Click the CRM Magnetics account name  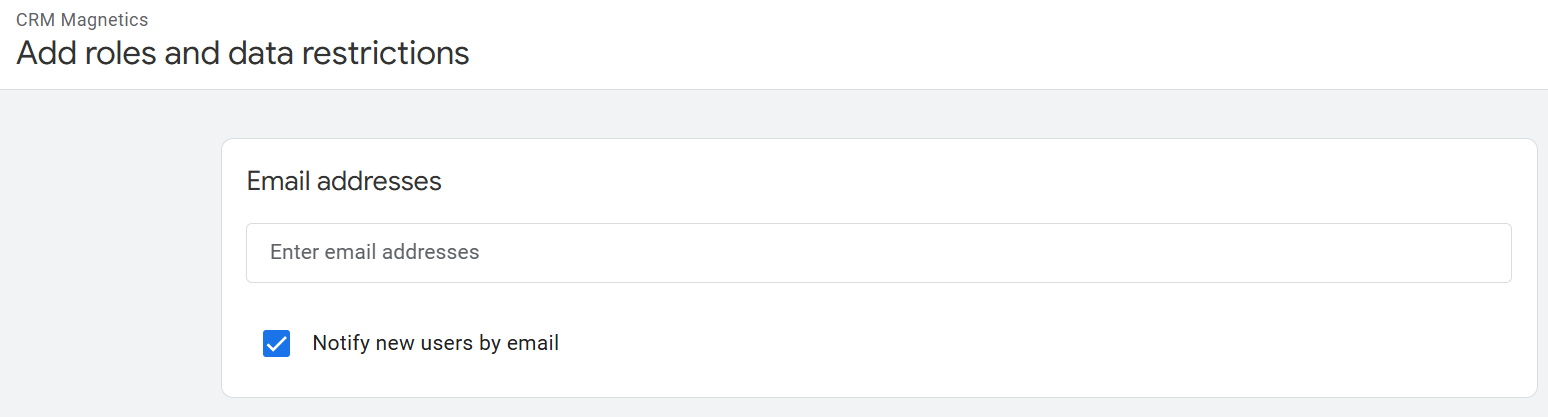tap(82, 20)
